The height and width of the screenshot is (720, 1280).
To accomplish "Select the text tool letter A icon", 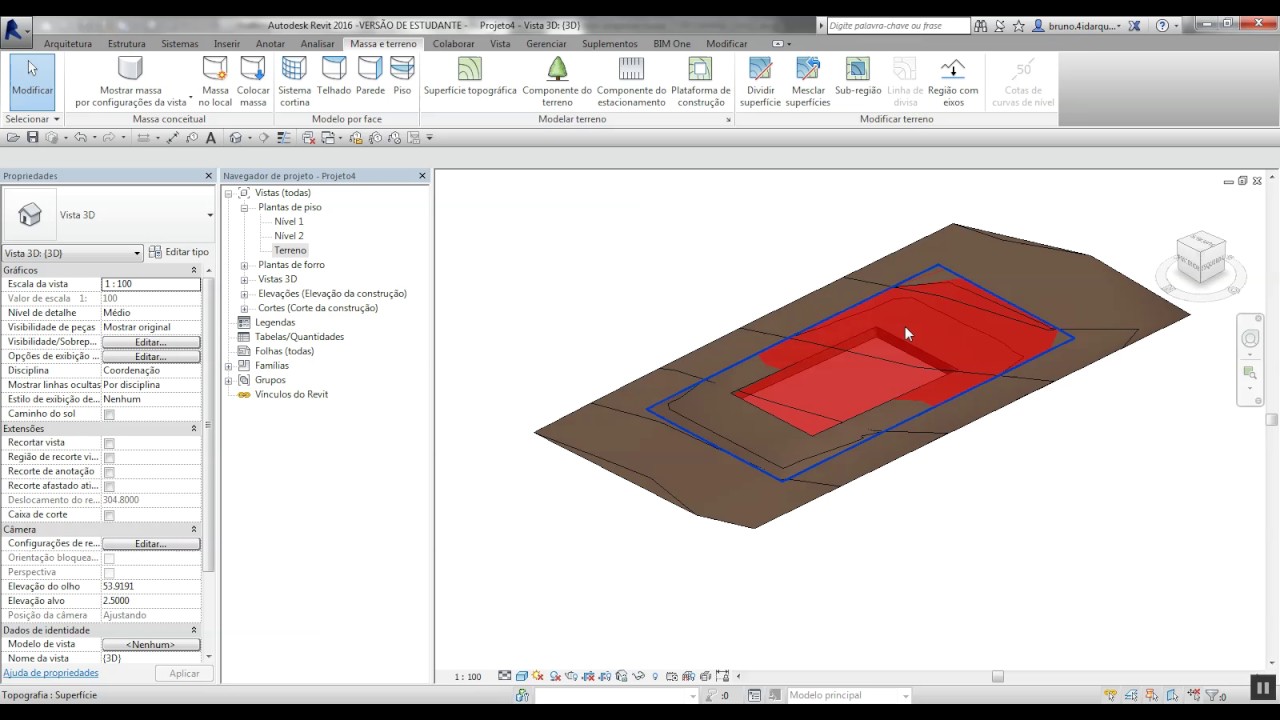I will [x=211, y=138].
